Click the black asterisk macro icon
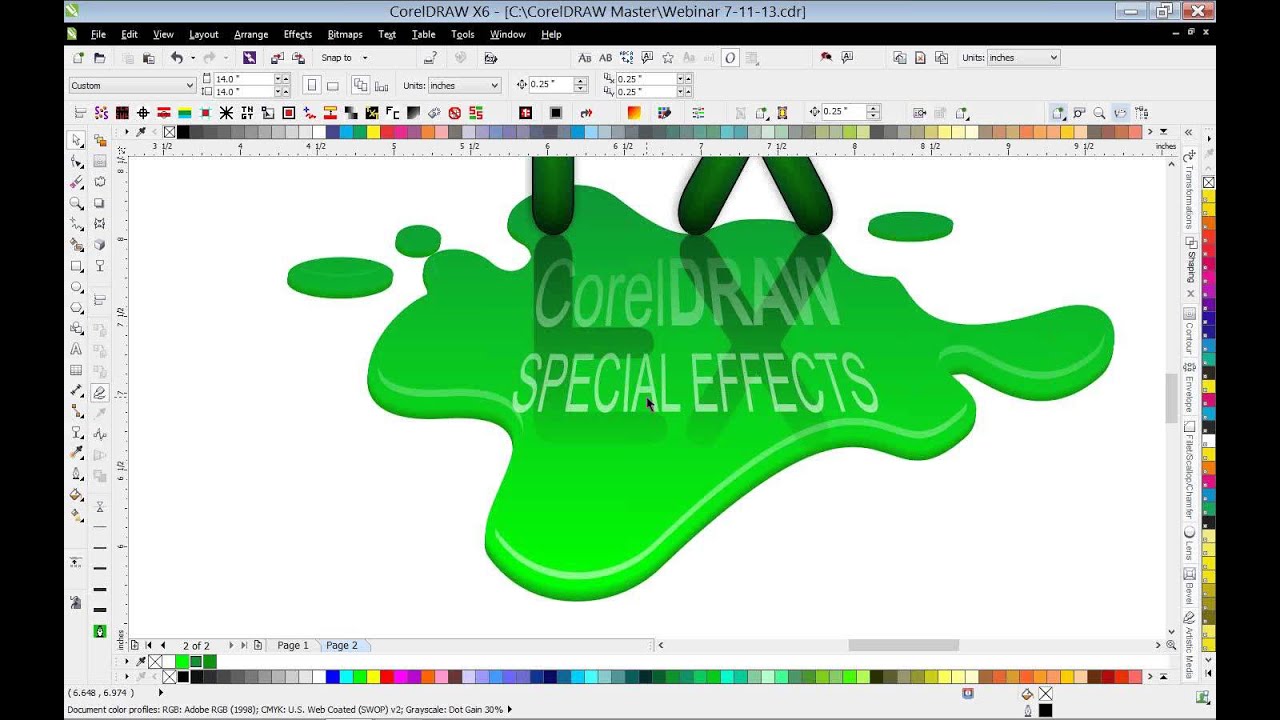1280x720 pixels. [x=226, y=113]
